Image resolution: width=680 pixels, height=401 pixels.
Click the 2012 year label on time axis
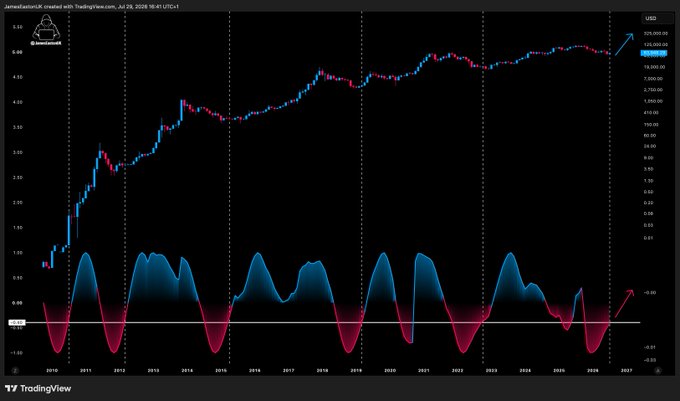(x=119, y=371)
